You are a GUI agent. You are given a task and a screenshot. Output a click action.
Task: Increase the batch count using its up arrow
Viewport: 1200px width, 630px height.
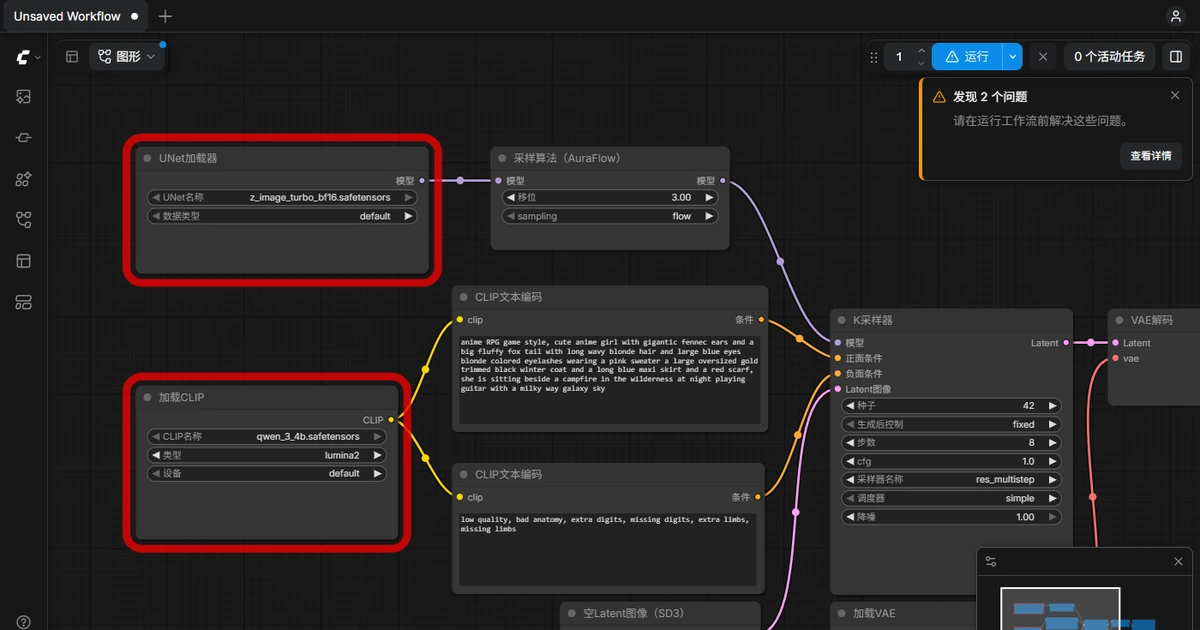[921, 51]
